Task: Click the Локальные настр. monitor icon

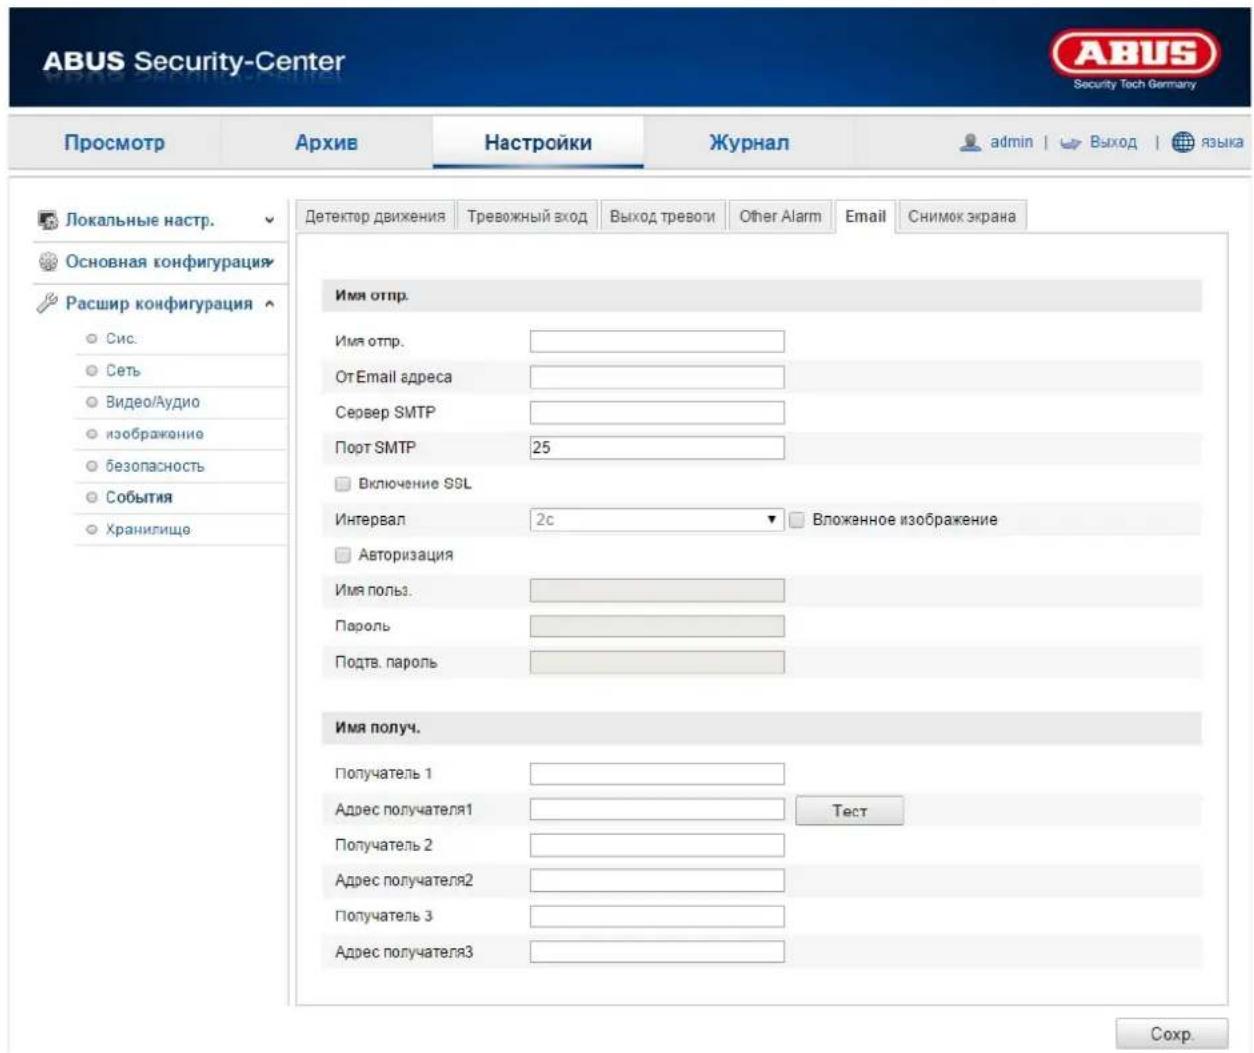Action: tap(48, 220)
